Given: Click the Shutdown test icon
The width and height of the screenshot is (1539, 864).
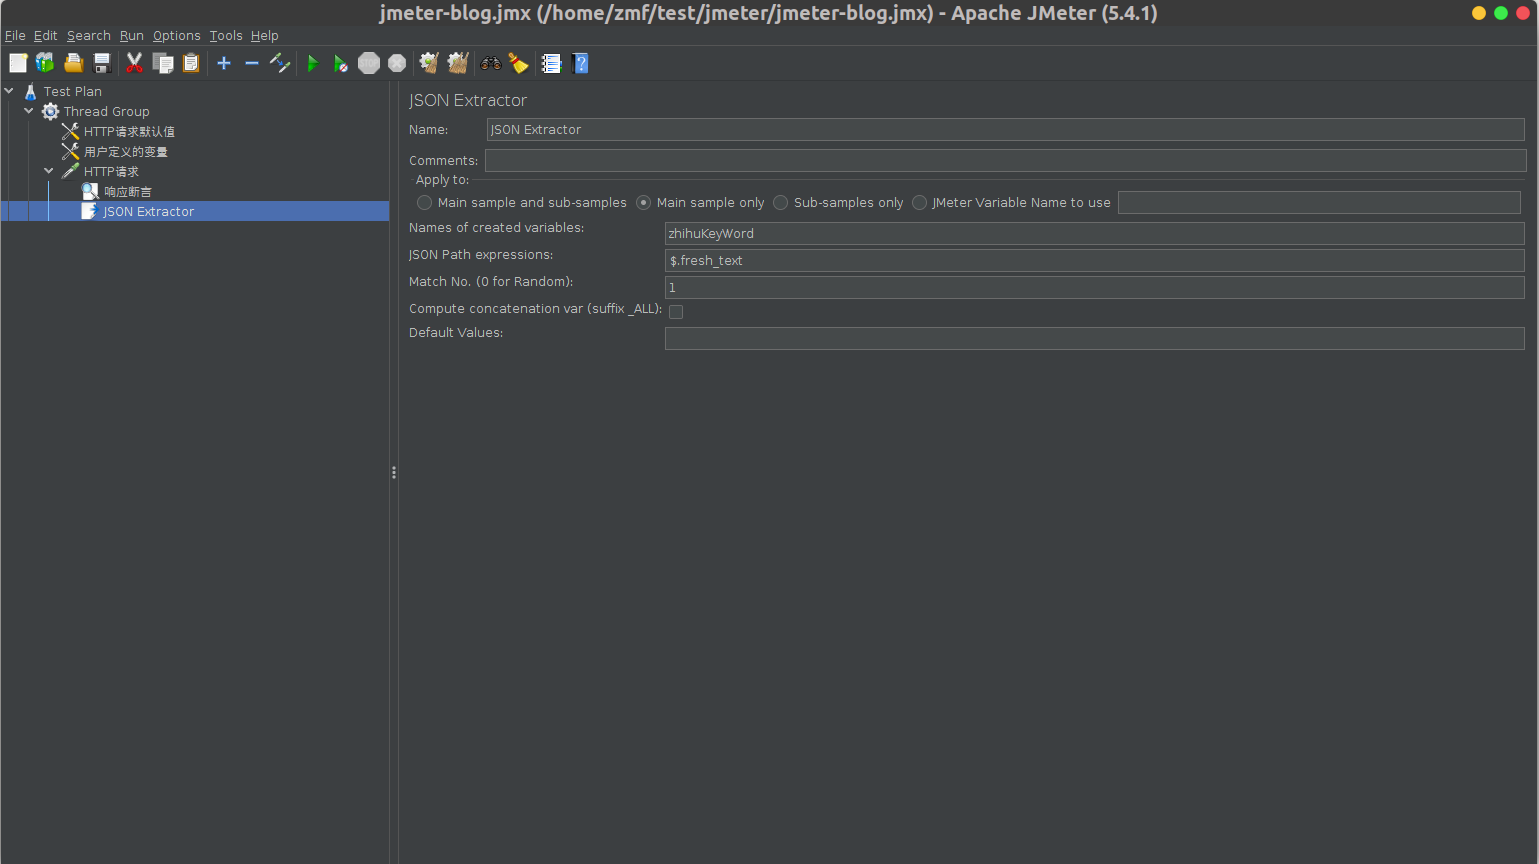Looking at the screenshot, I should 397,63.
